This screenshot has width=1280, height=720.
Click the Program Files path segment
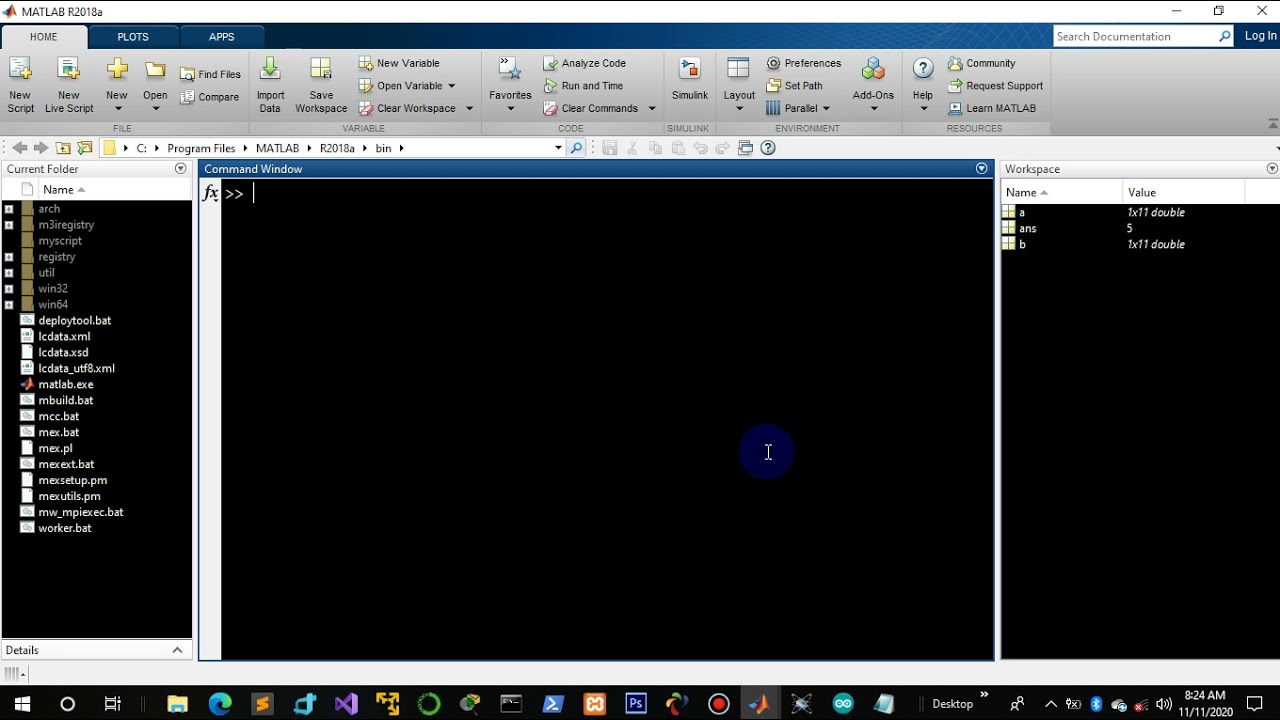pos(201,148)
